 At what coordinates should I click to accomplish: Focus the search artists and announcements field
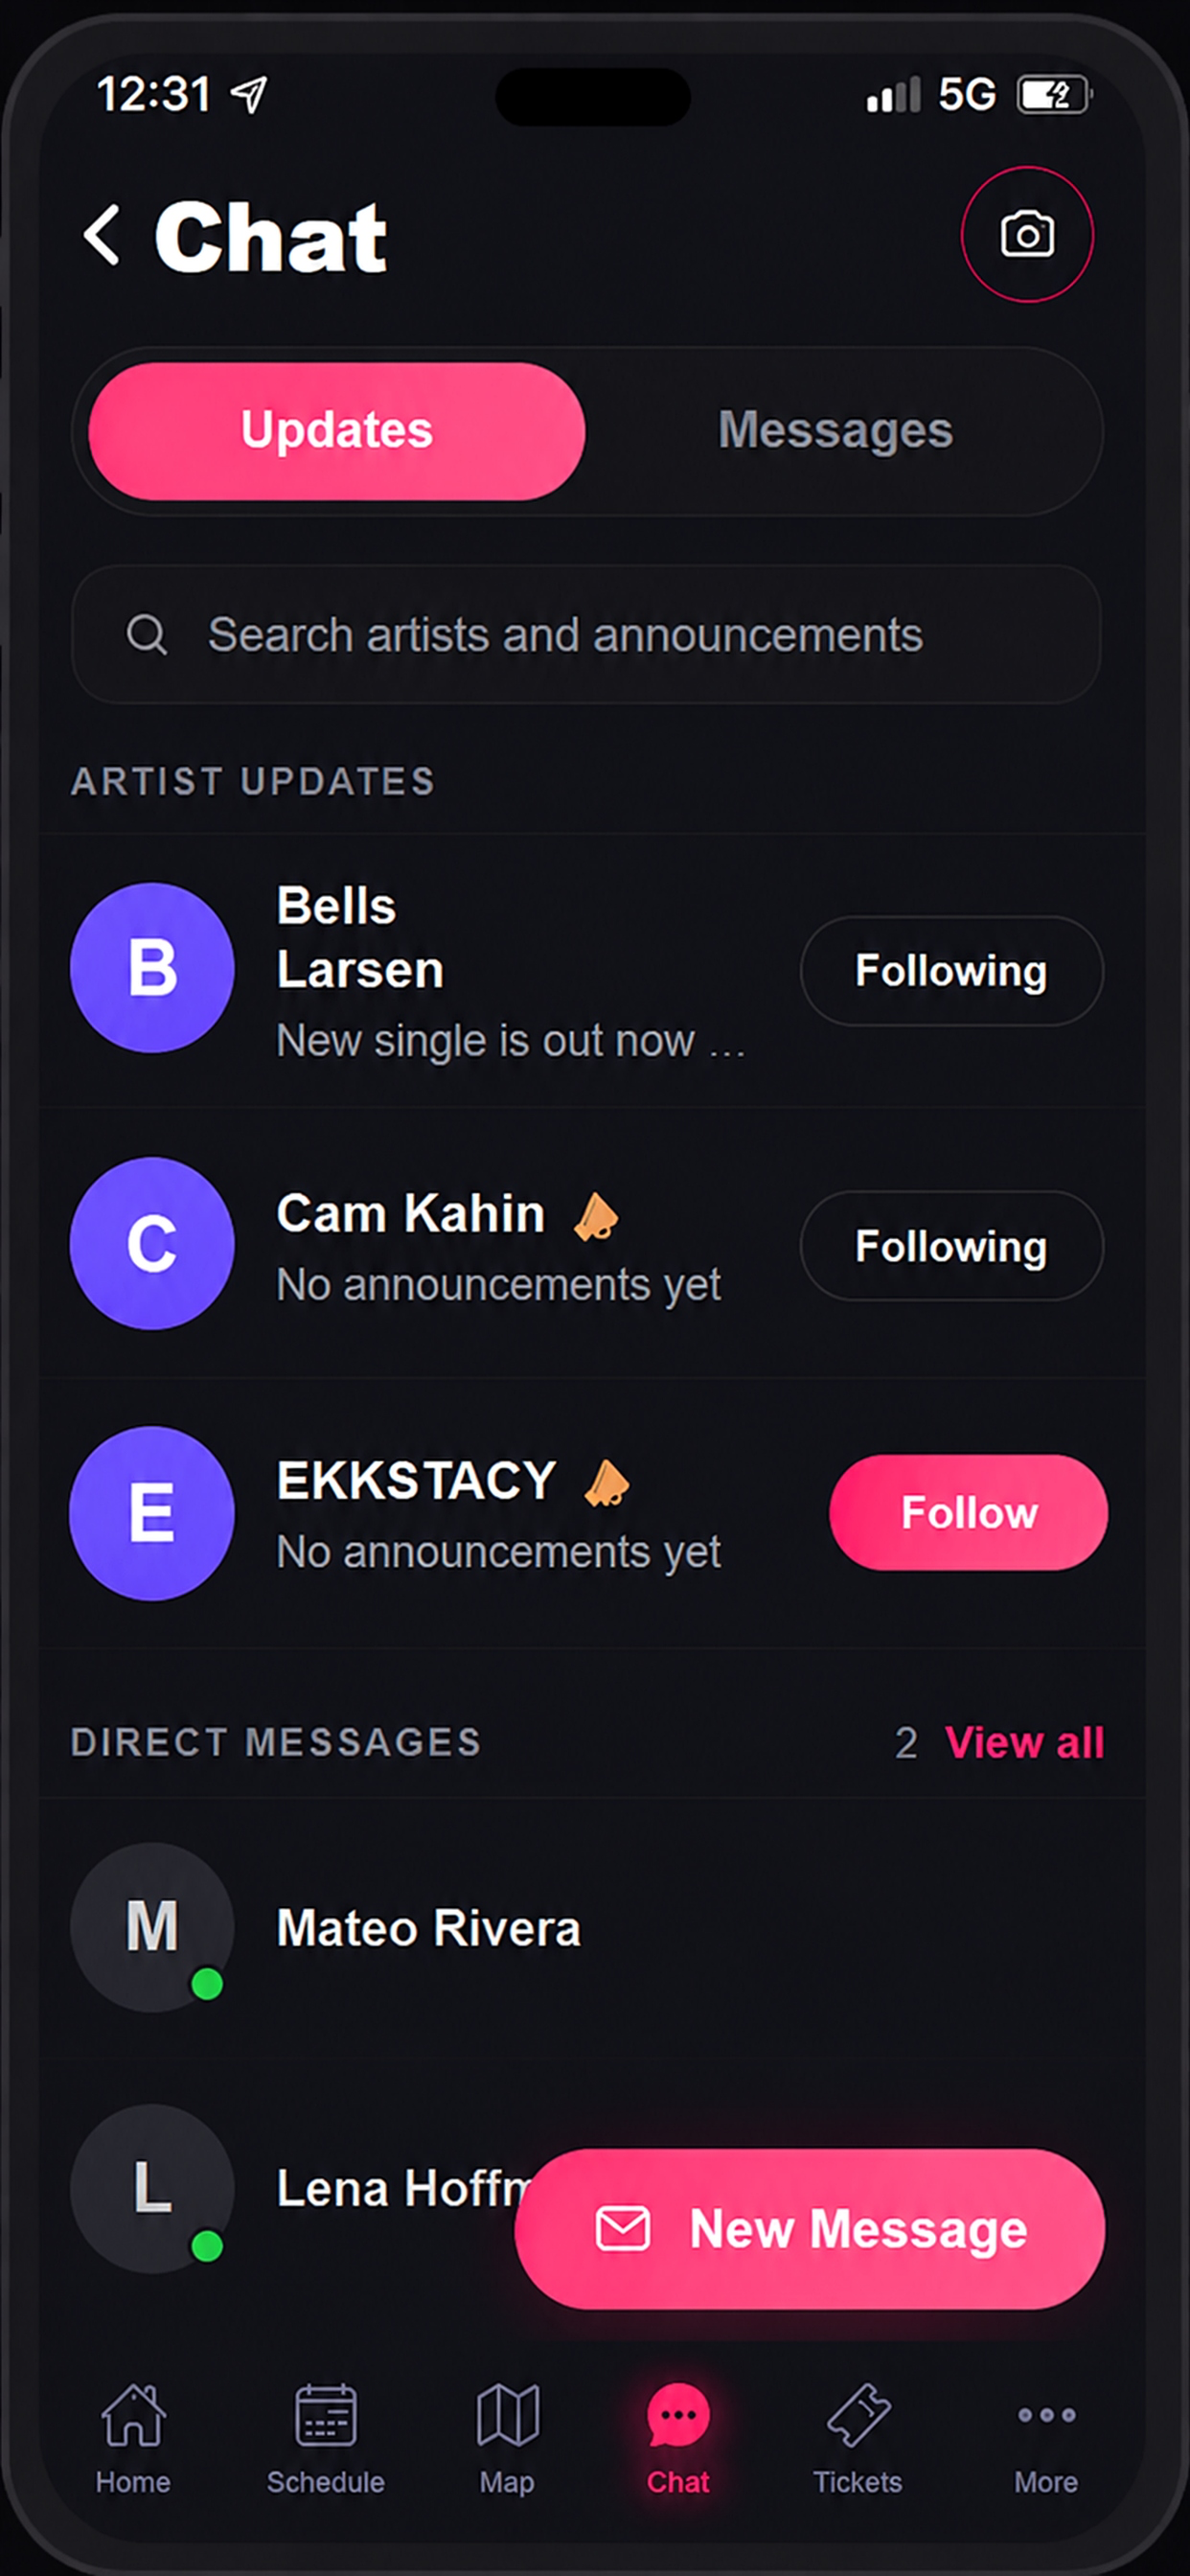[586, 635]
